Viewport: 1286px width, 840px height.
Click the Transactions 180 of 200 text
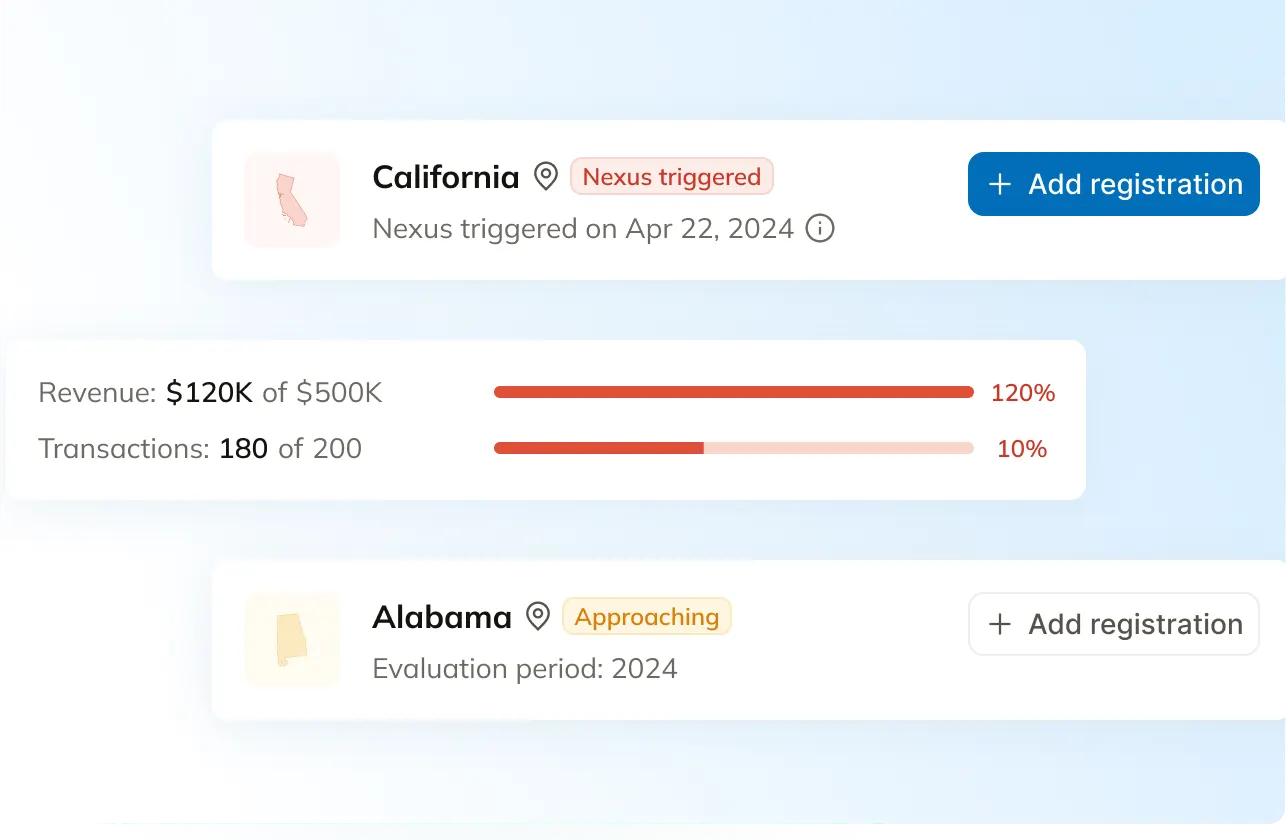pos(200,448)
